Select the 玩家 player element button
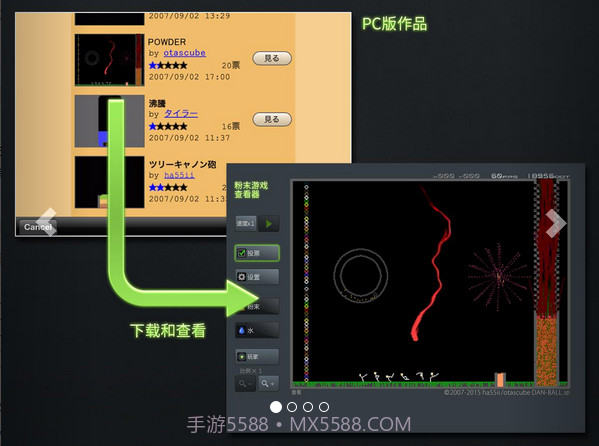This screenshot has height=446, width=599. [257, 357]
